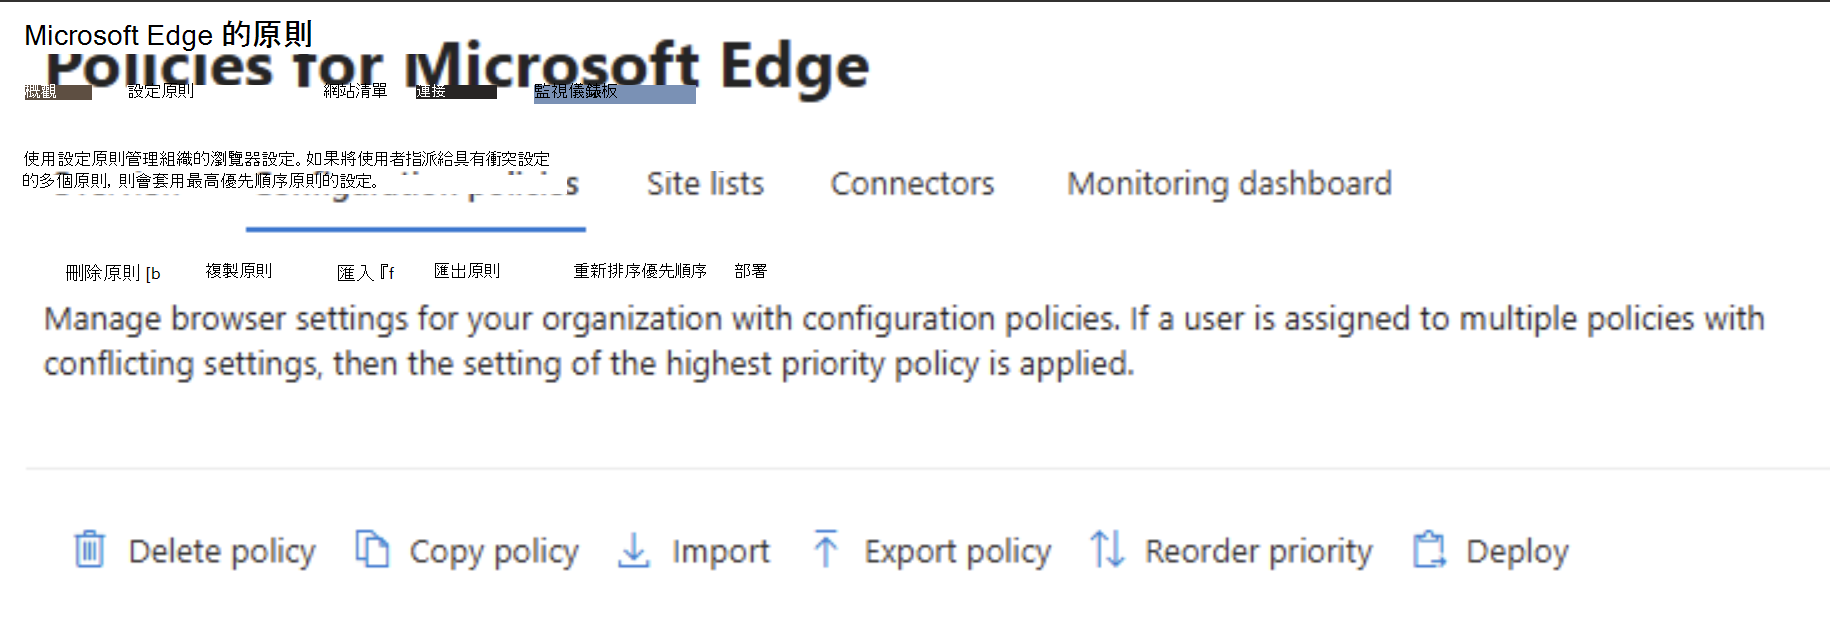Click the upward arrow icon beside Export policy
1830x627 pixels.
(x=826, y=550)
